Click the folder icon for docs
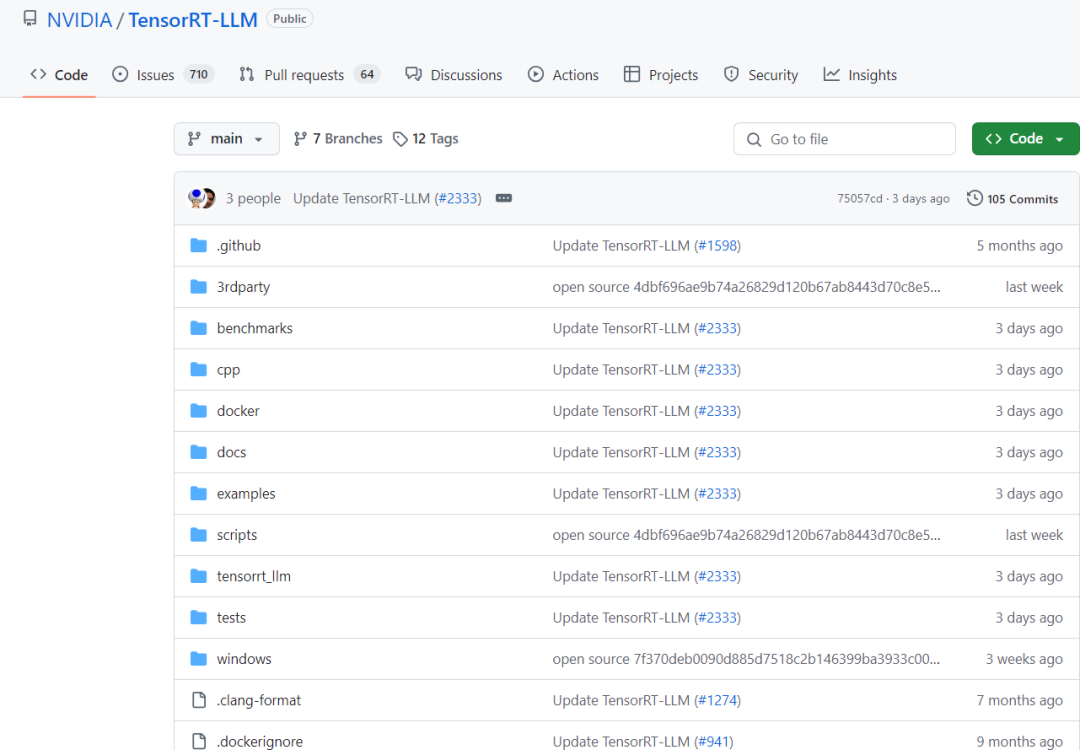This screenshot has width=1080, height=750. 198,452
